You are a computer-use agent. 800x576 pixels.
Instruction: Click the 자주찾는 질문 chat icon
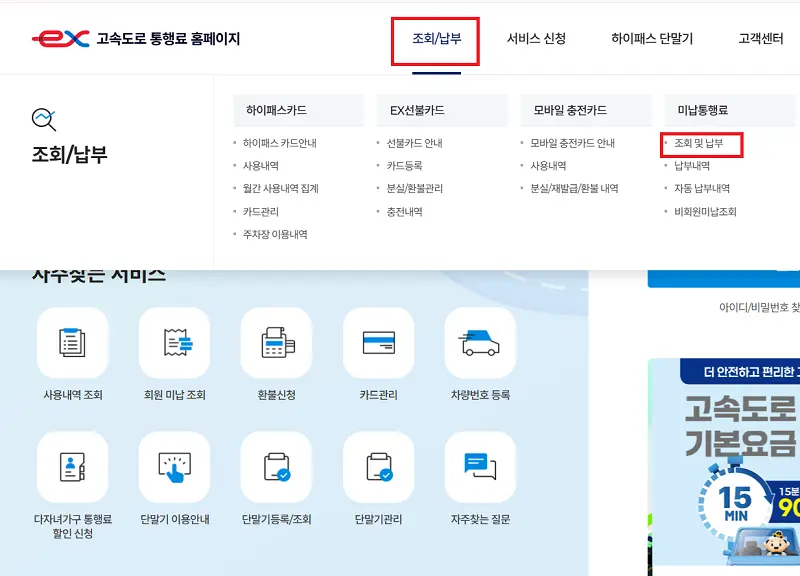(x=480, y=467)
